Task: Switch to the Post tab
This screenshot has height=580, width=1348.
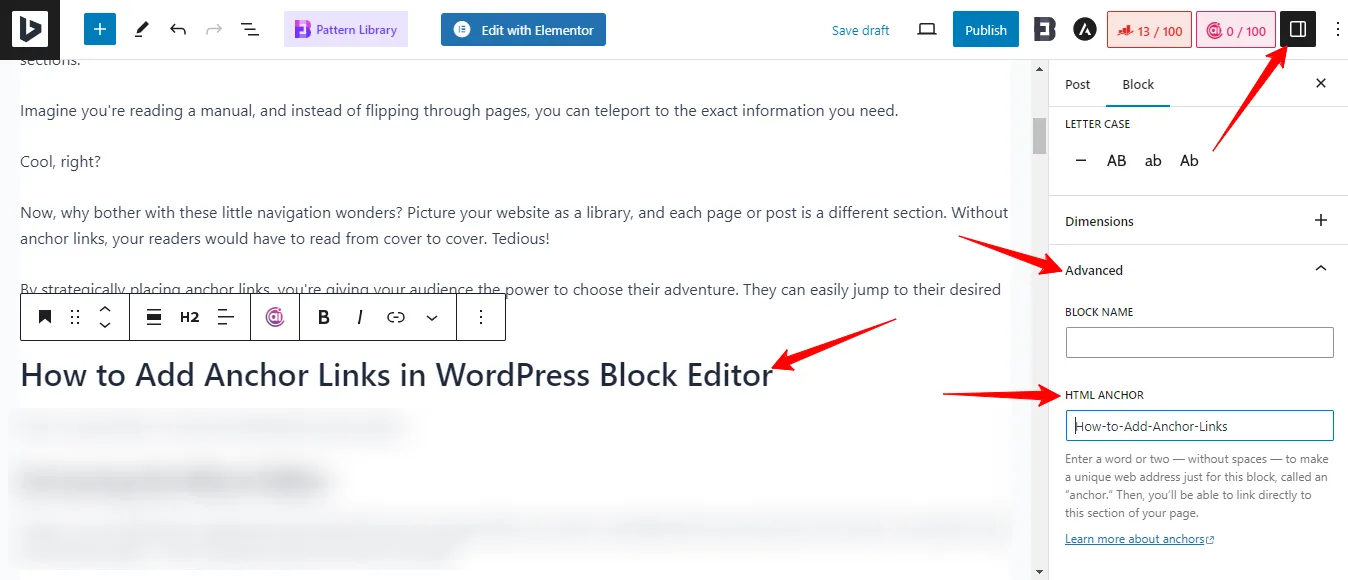Action: tap(1078, 84)
